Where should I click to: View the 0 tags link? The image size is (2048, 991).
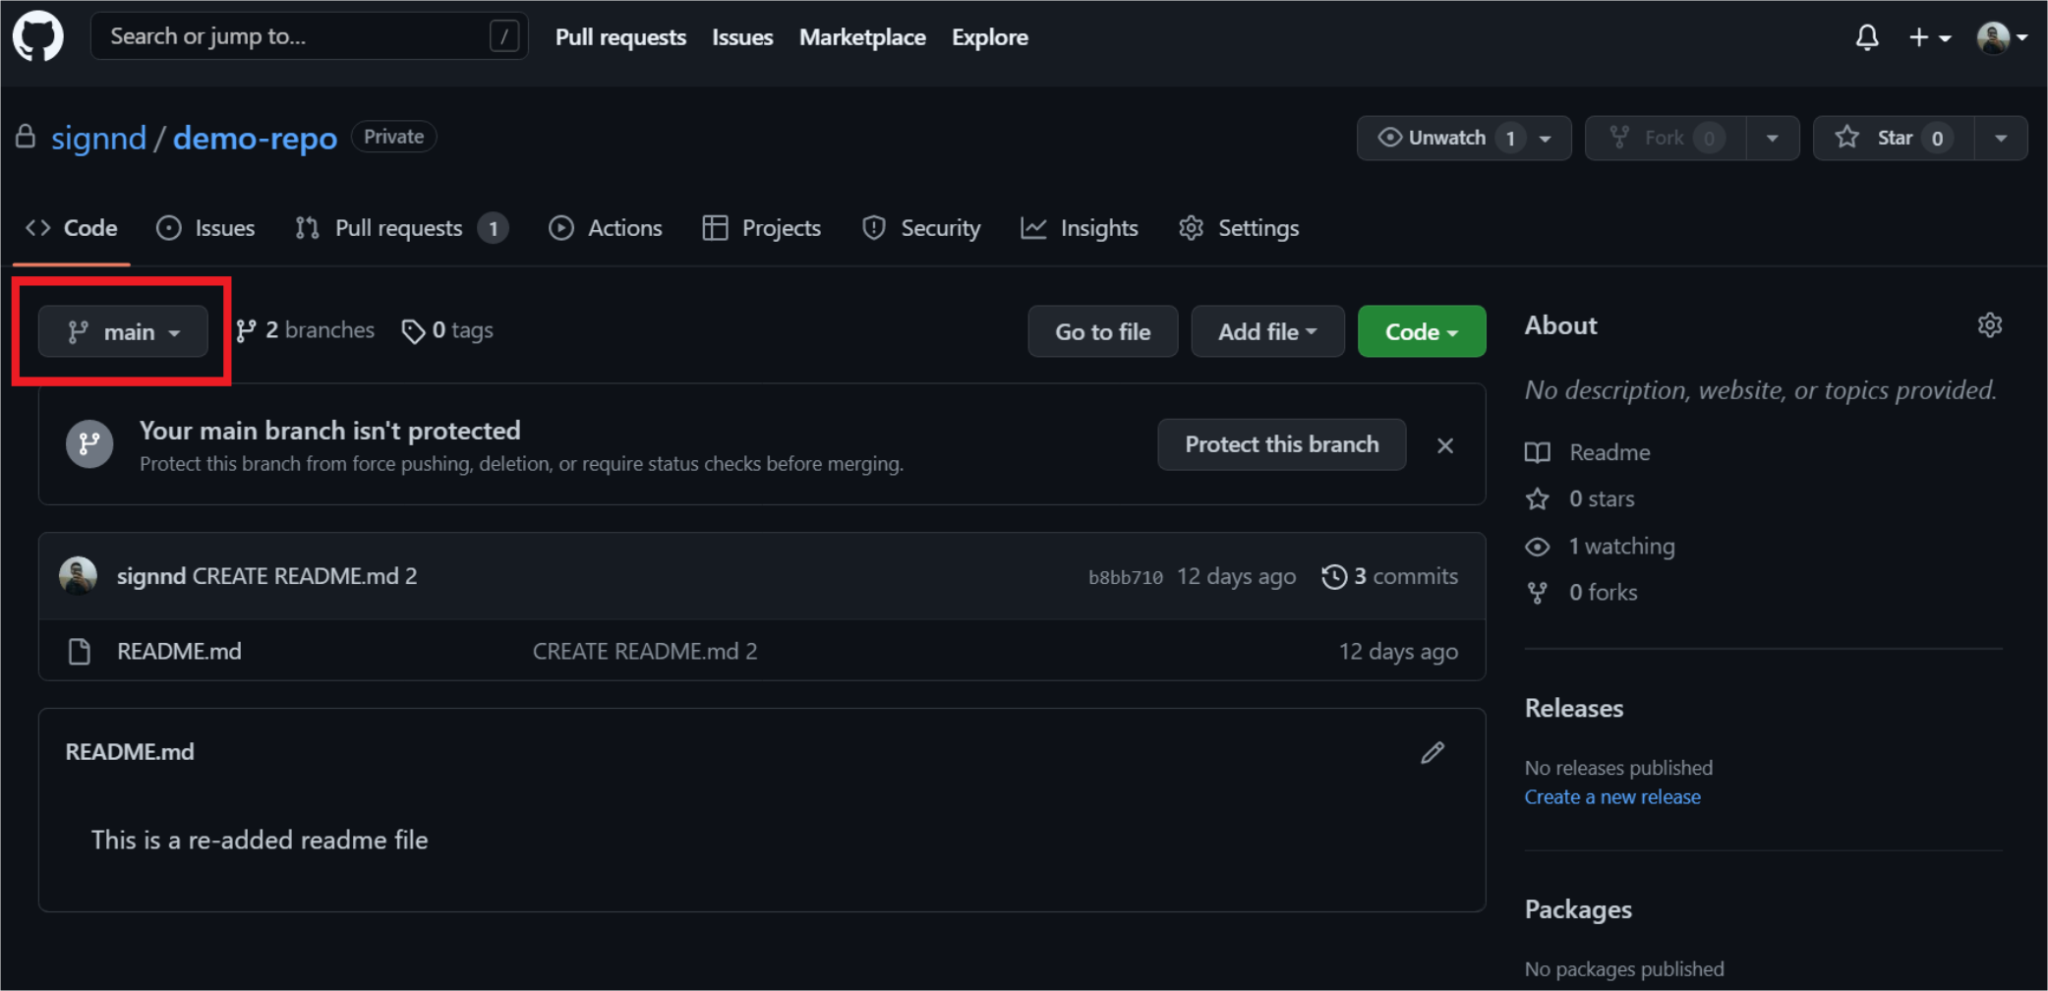447,330
